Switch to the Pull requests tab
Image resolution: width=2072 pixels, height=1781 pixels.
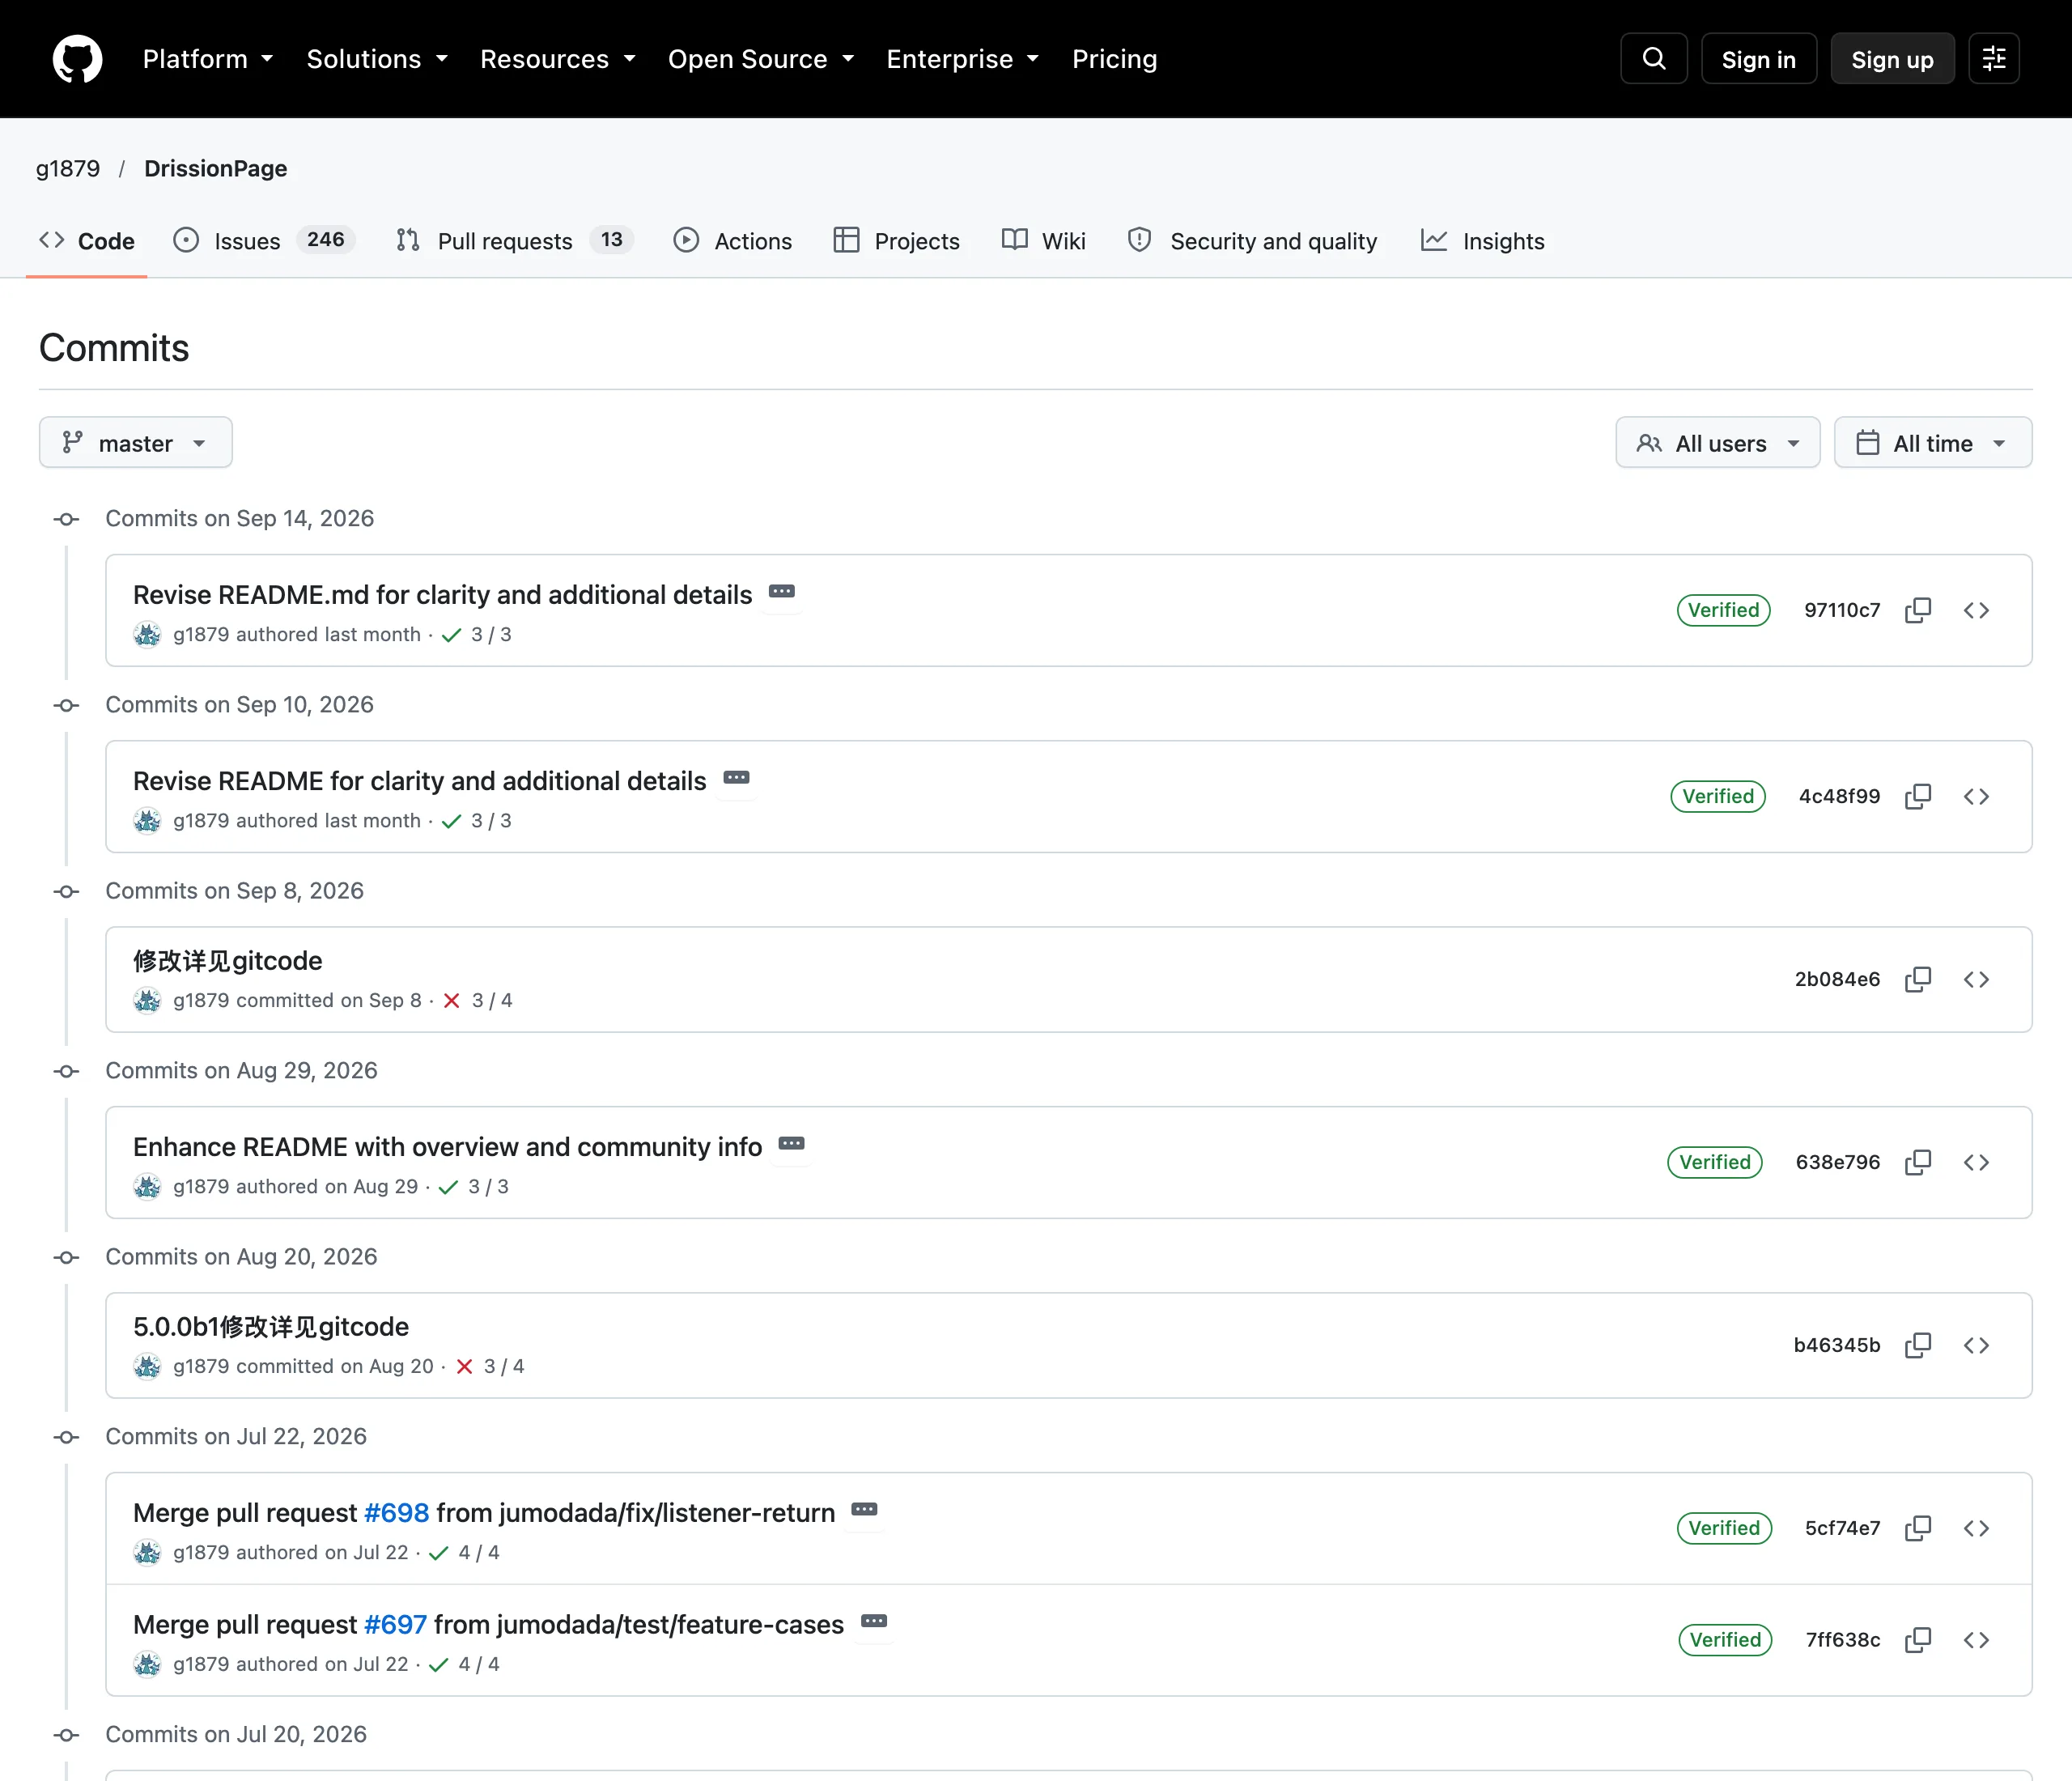click(x=514, y=241)
